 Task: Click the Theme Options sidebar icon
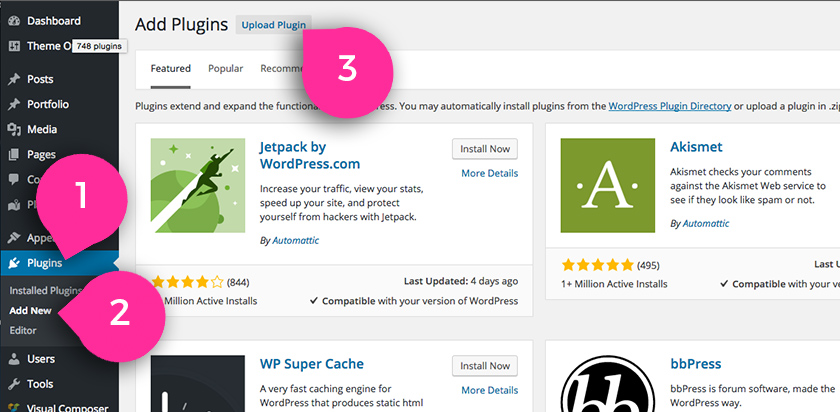(x=14, y=46)
